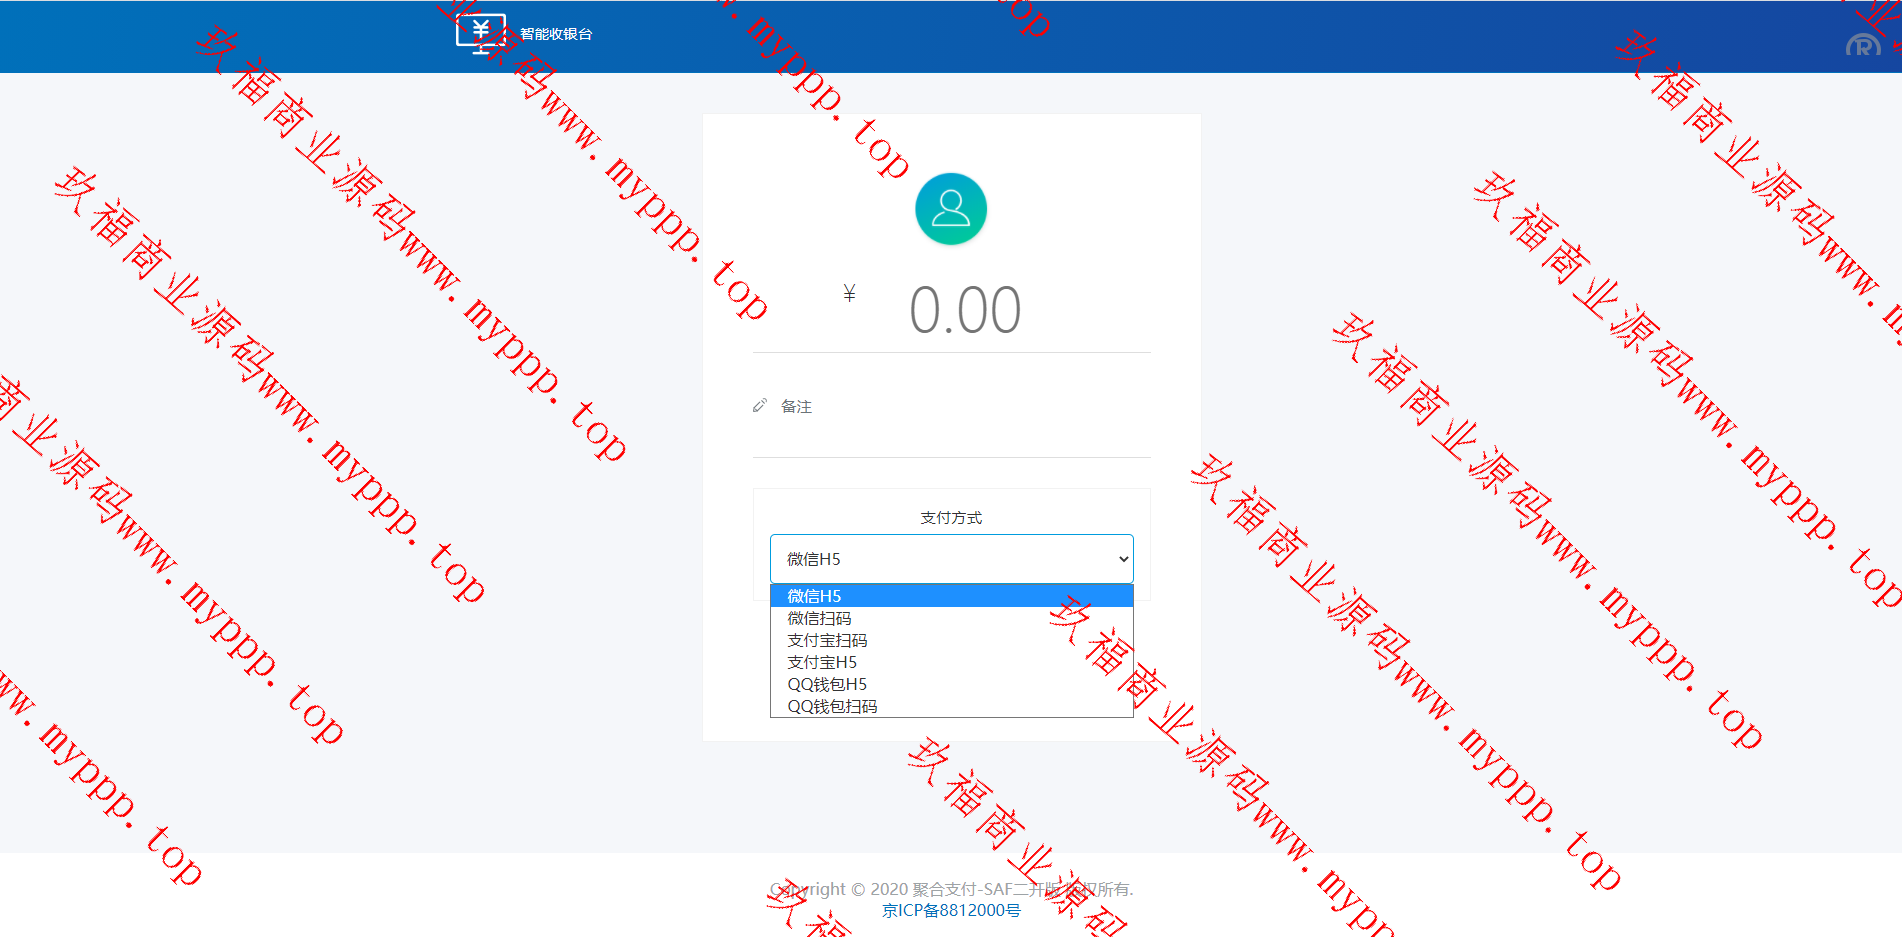Choose the QQ钱包H5 option
Screen dimensions: 1902x937
pos(828,684)
